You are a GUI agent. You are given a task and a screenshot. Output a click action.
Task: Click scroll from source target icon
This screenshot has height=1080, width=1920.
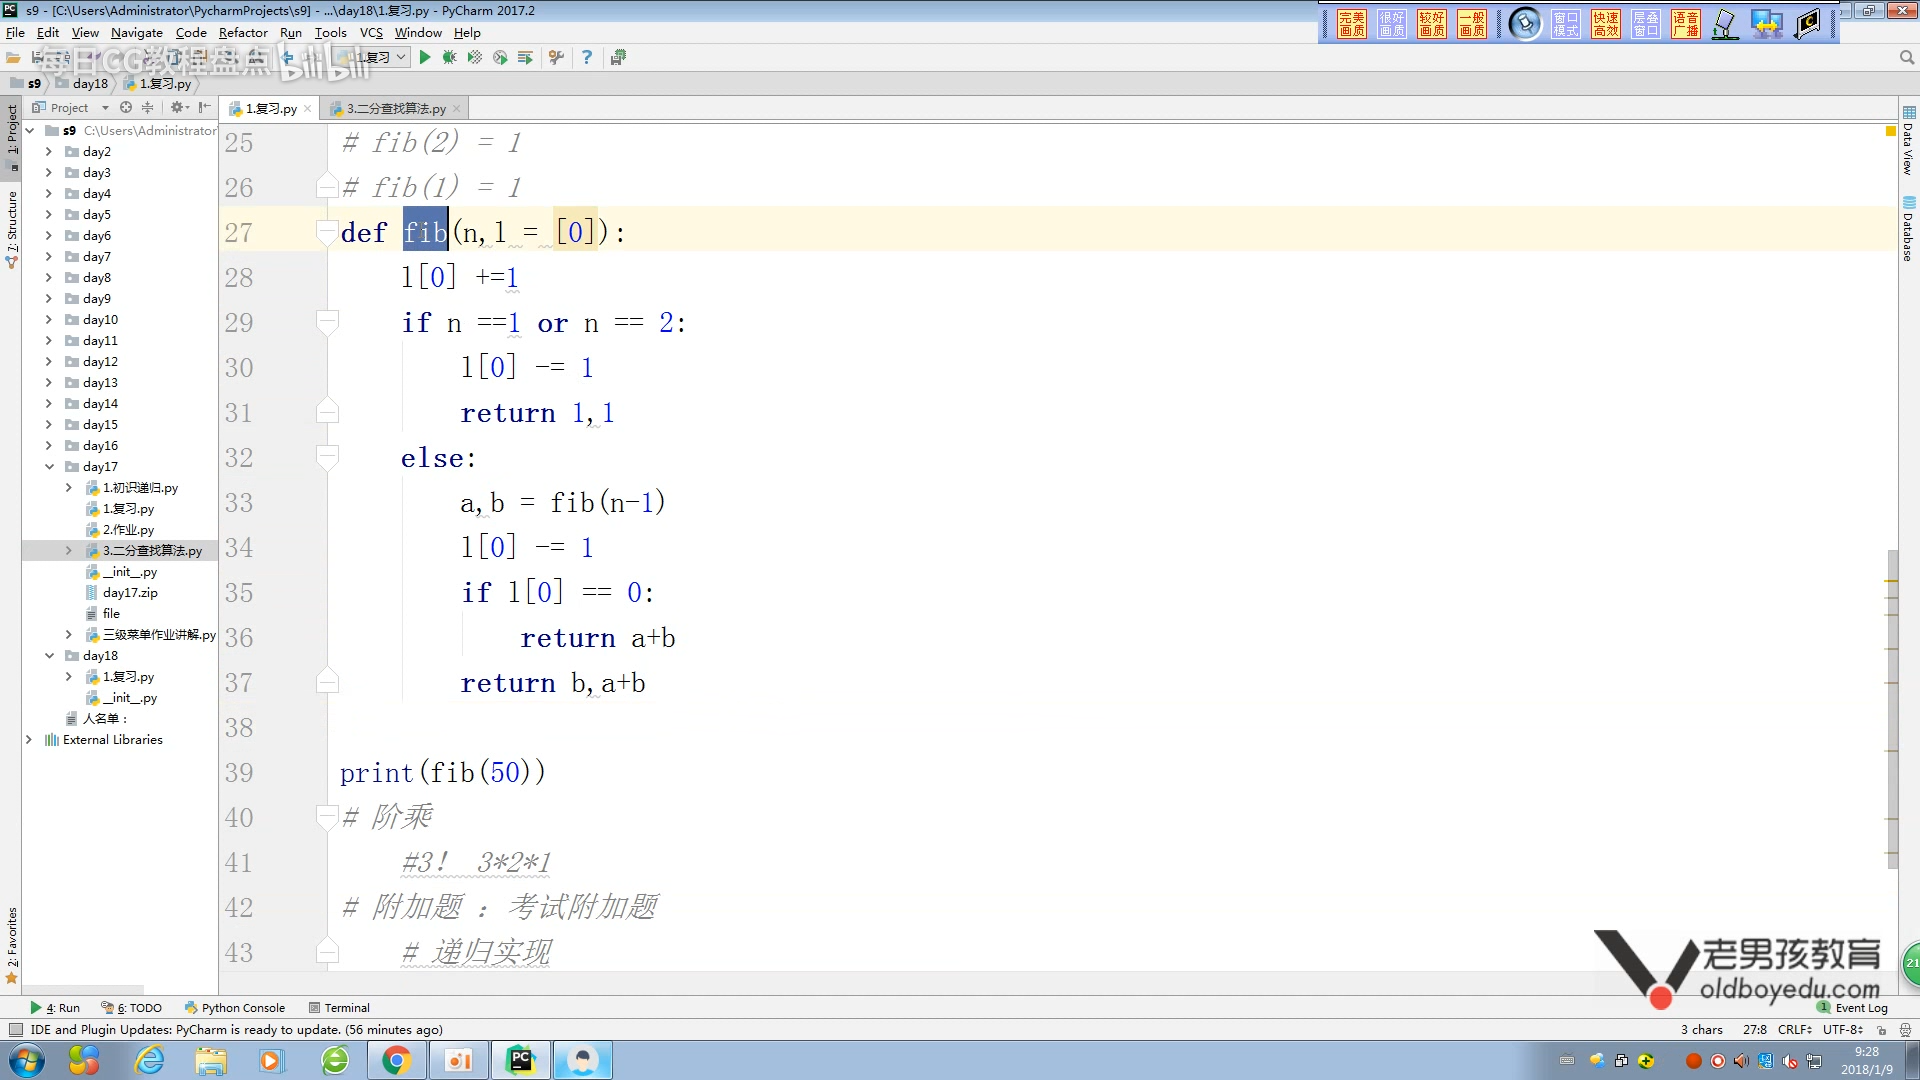(x=126, y=108)
